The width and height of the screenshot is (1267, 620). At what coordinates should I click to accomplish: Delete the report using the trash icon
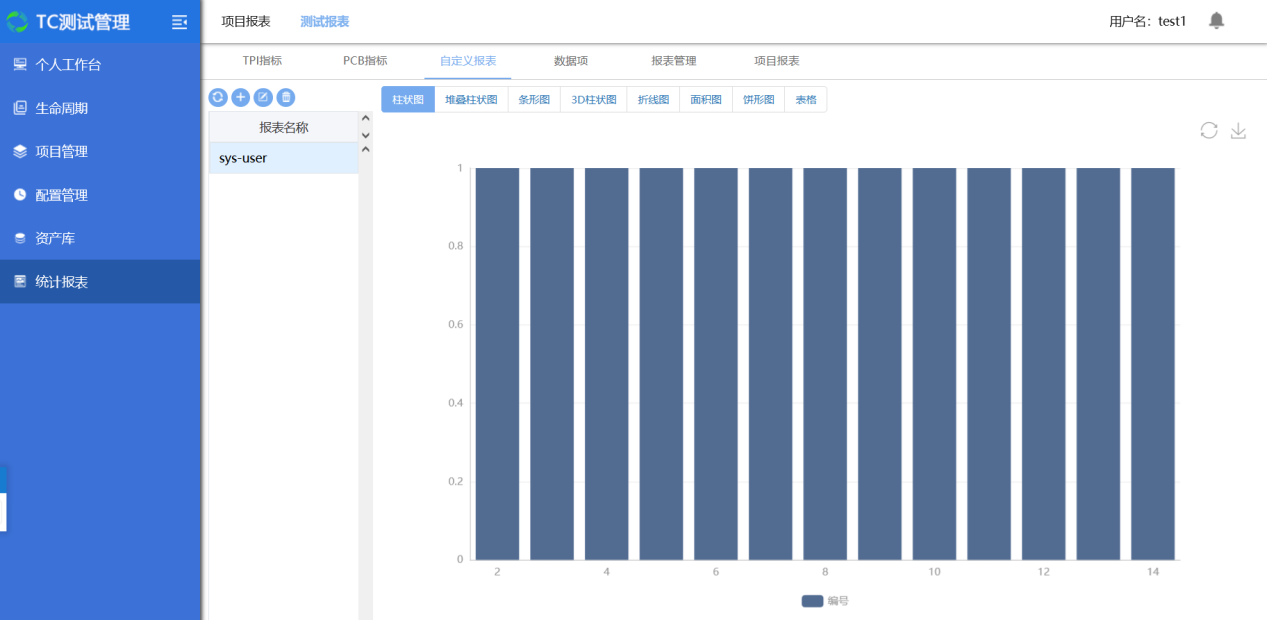click(x=286, y=97)
